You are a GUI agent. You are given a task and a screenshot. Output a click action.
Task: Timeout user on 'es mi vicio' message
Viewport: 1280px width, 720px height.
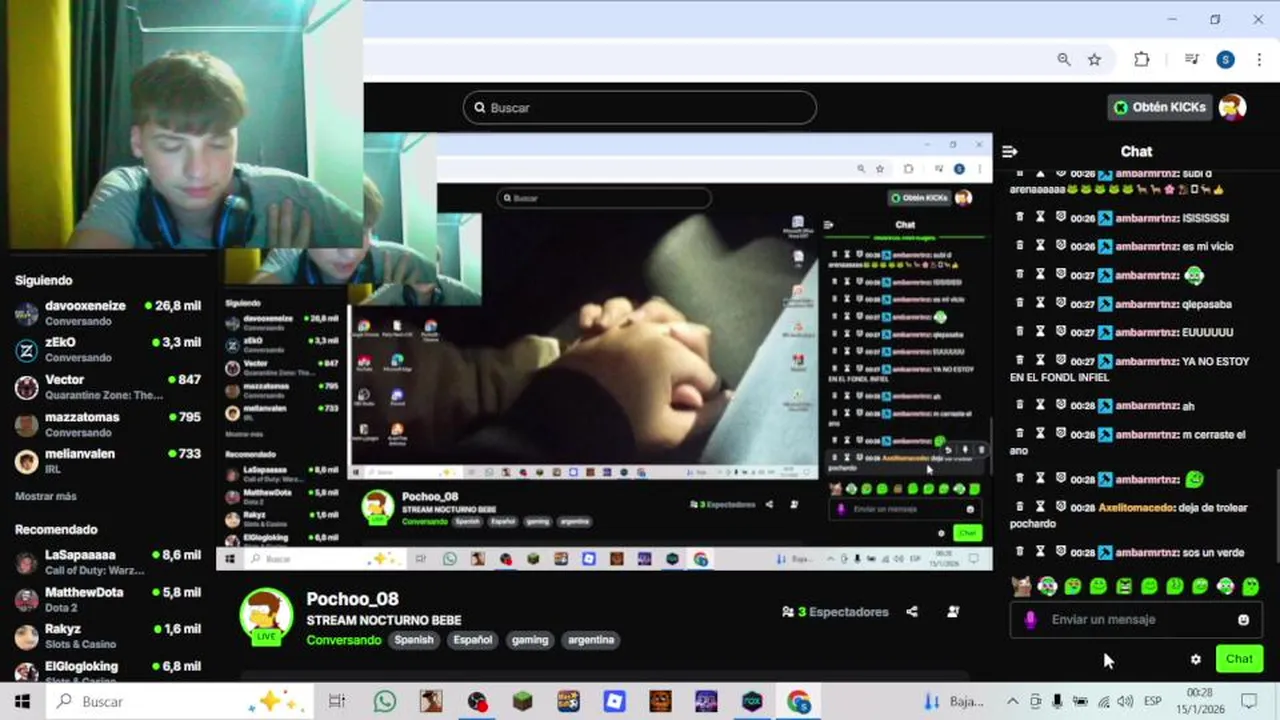pyautogui.click(x=1040, y=245)
